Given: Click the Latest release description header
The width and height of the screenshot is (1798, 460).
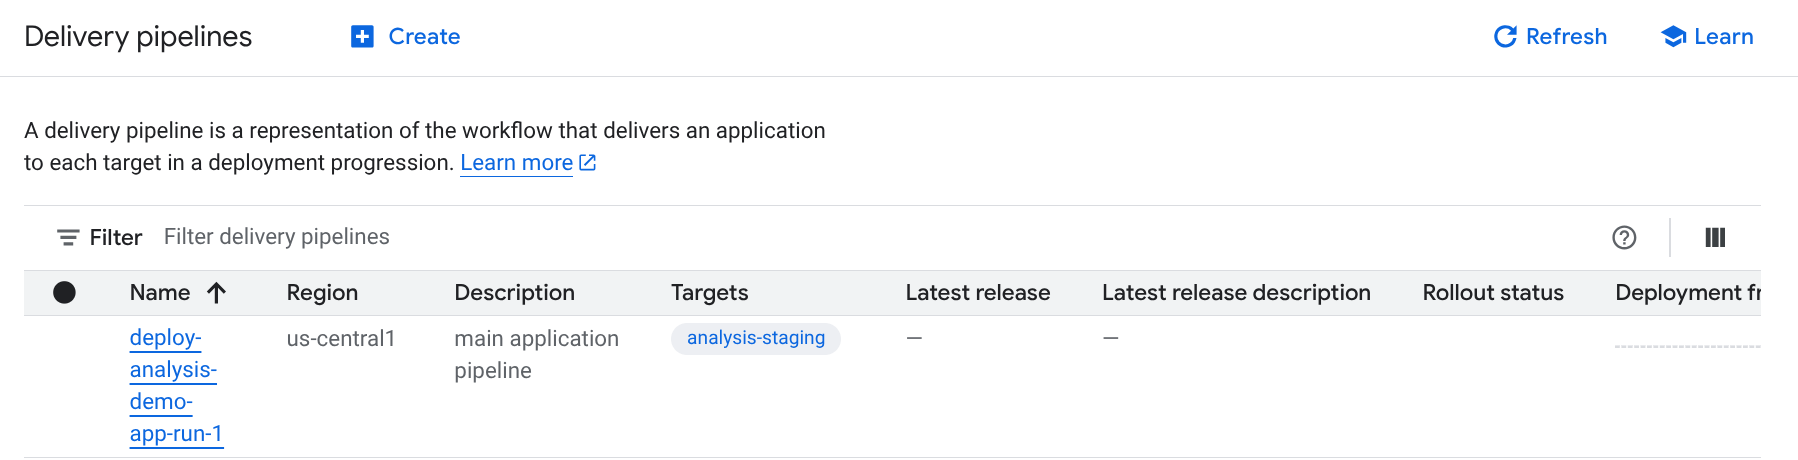Looking at the screenshot, I should point(1236,292).
